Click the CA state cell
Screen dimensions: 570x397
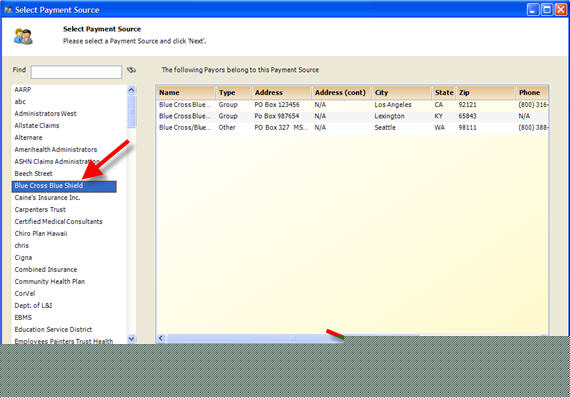[x=439, y=105]
